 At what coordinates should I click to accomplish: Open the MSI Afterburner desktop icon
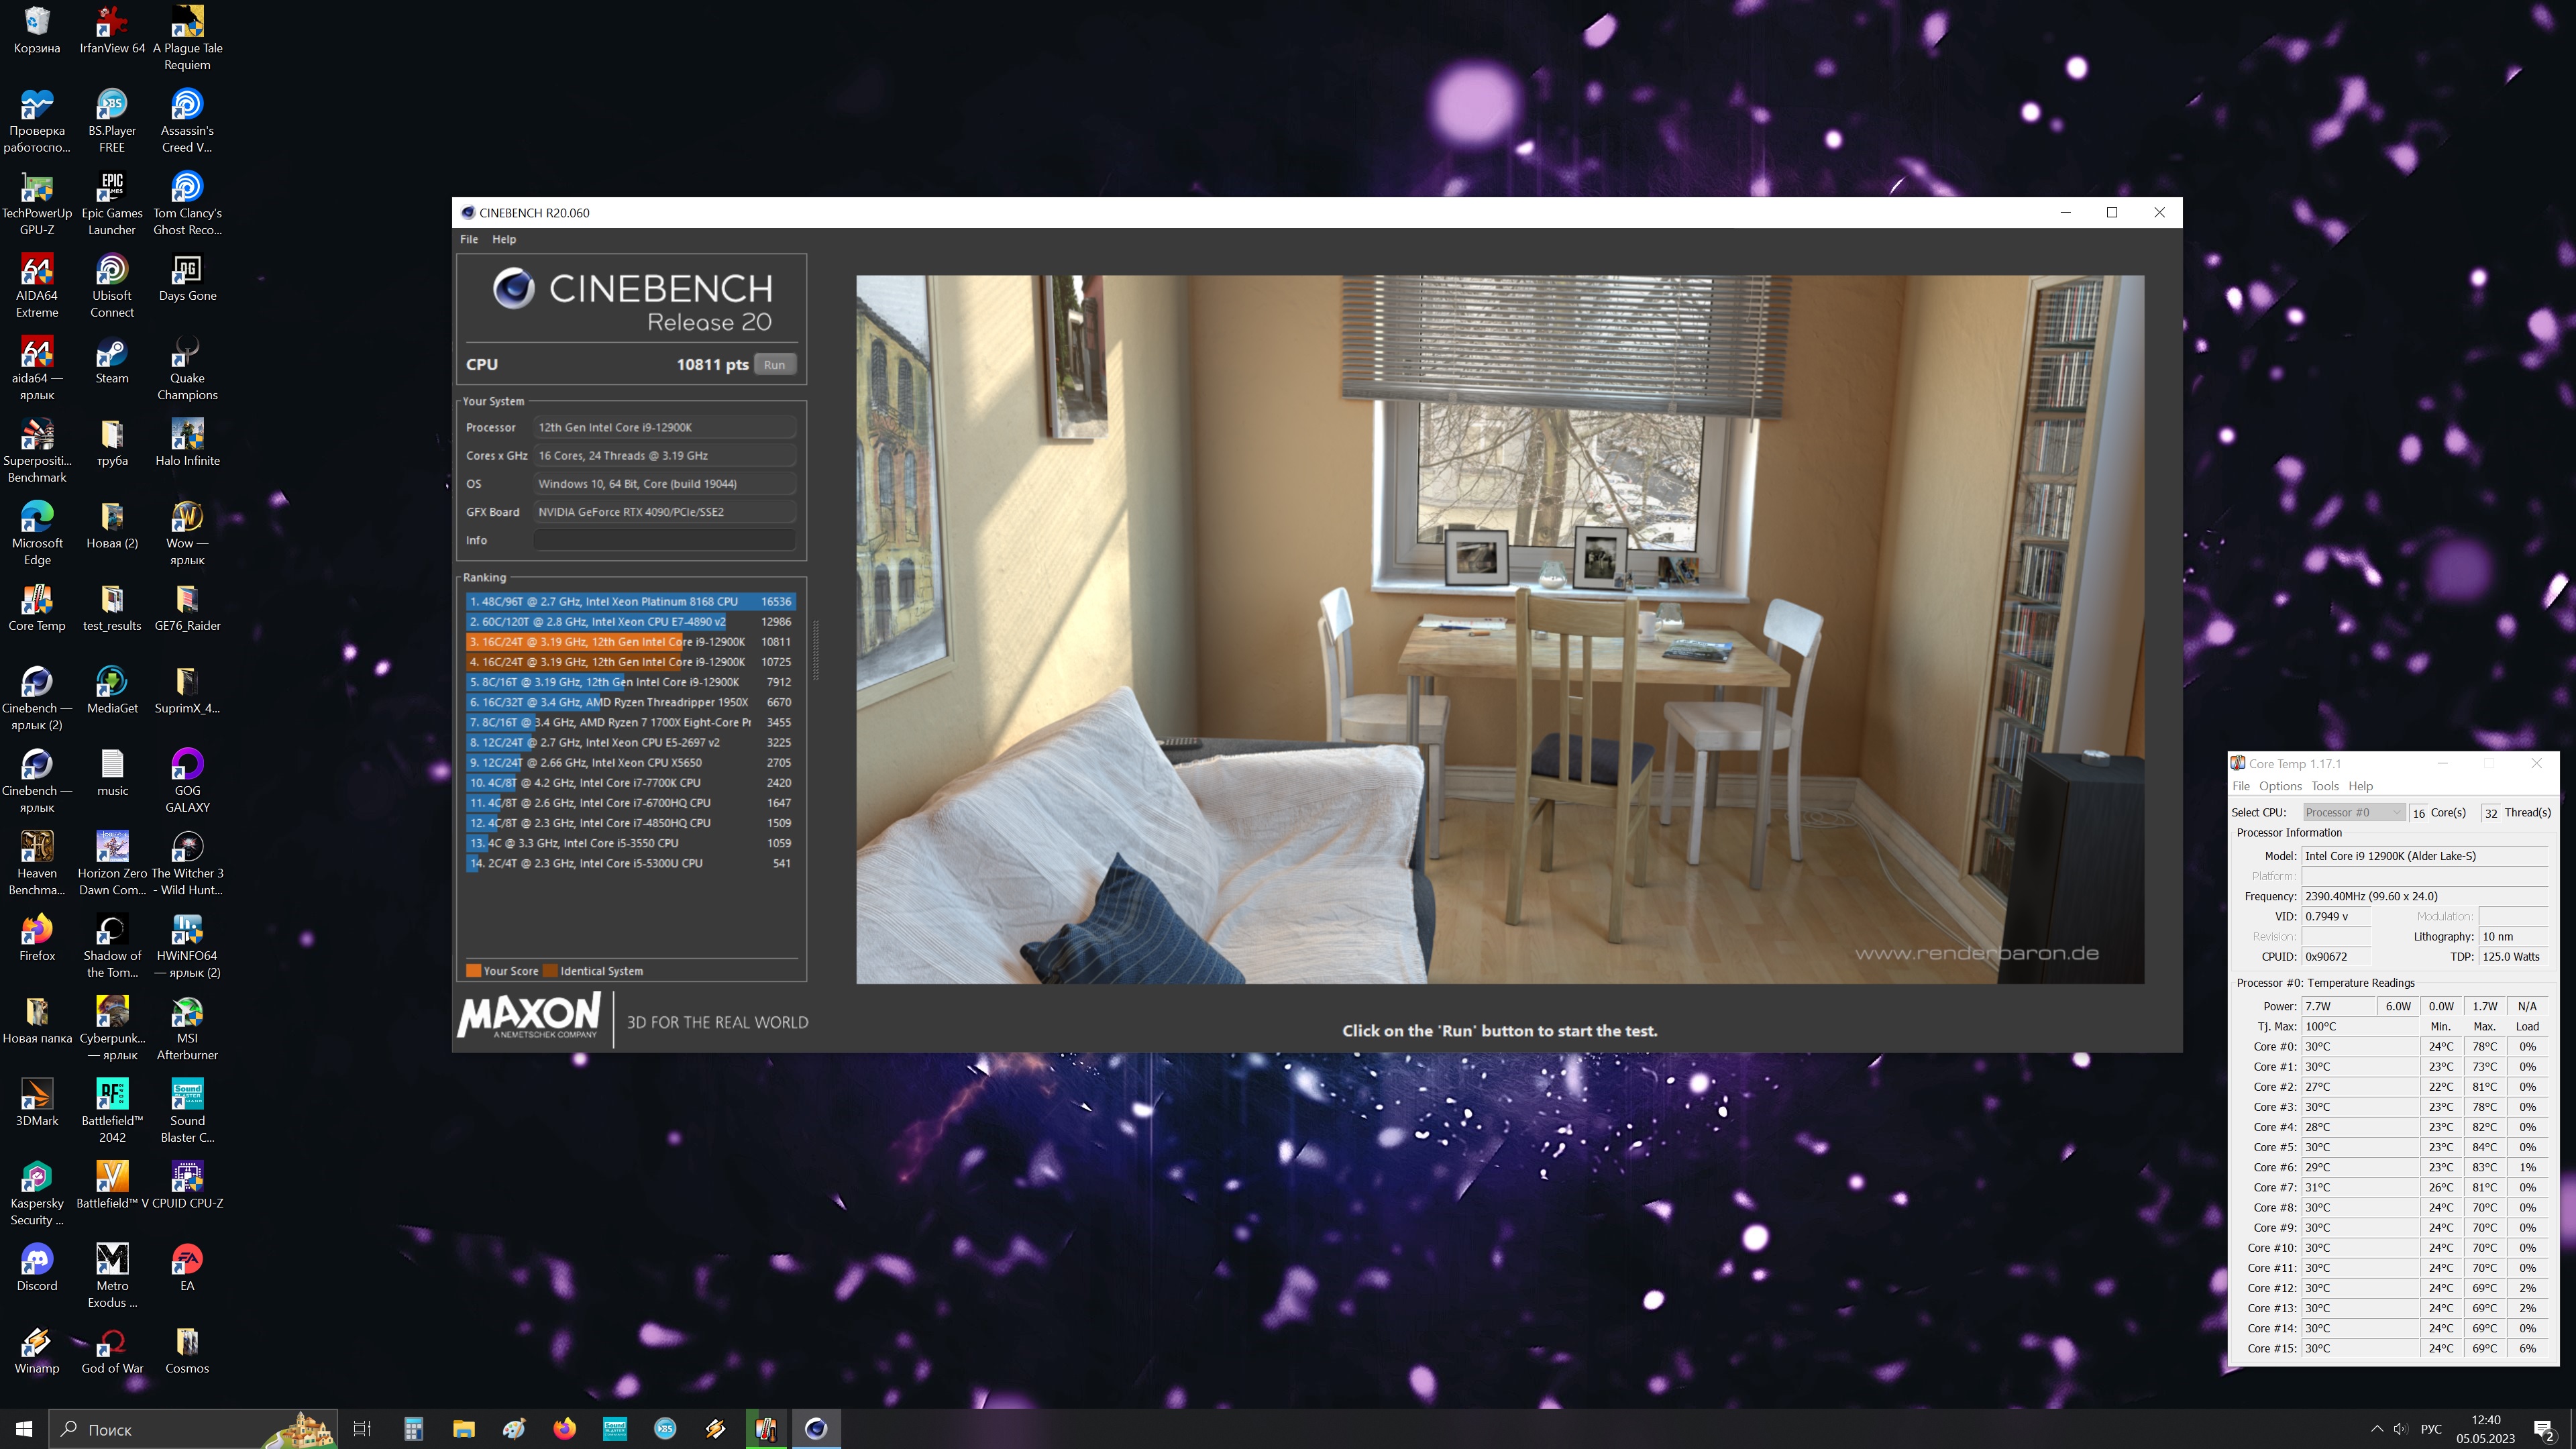187,1013
